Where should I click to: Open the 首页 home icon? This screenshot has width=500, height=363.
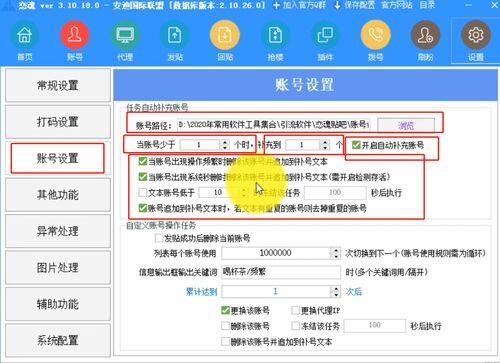click(x=25, y=35)
